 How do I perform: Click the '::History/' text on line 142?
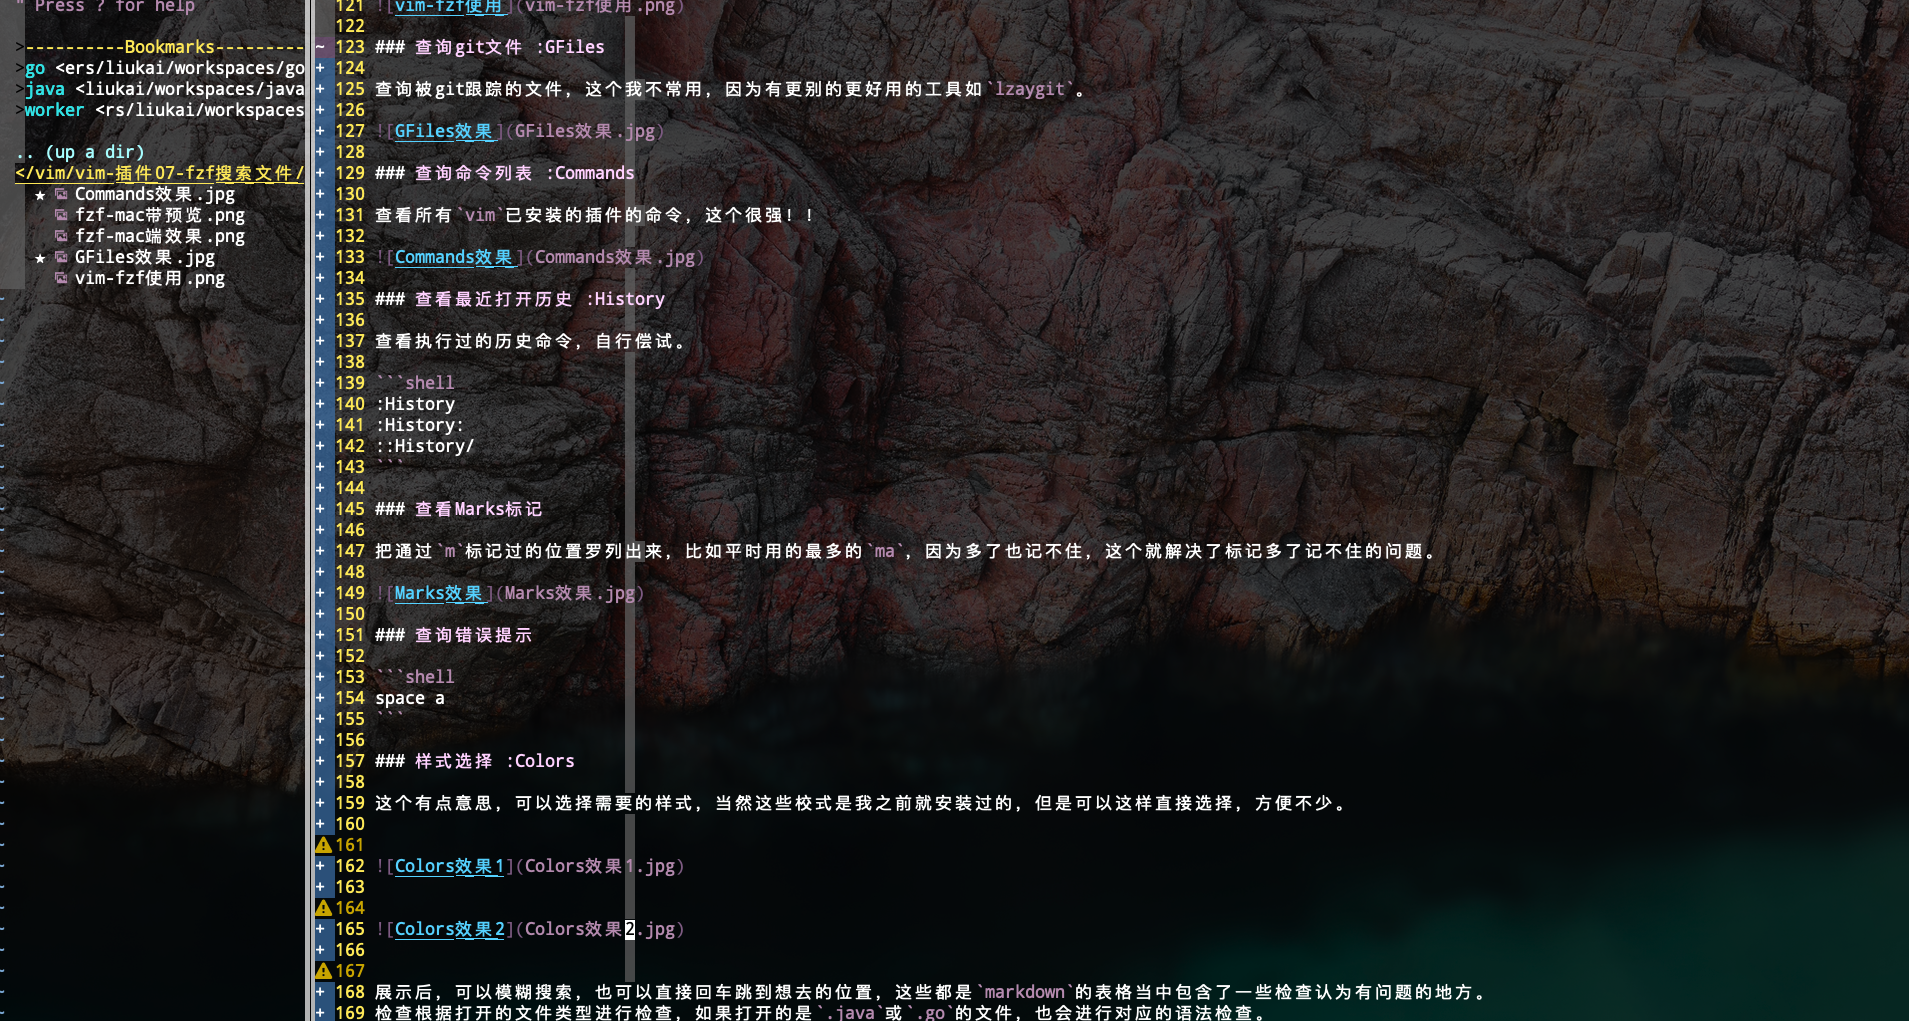point(425,446)
